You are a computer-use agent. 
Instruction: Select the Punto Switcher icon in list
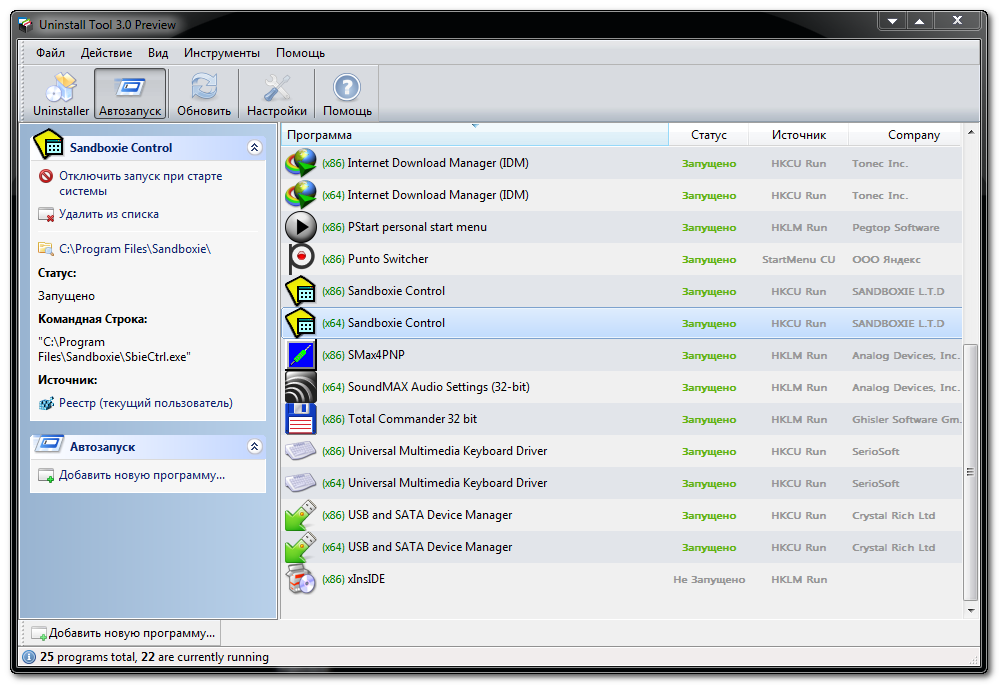point(301,259)
